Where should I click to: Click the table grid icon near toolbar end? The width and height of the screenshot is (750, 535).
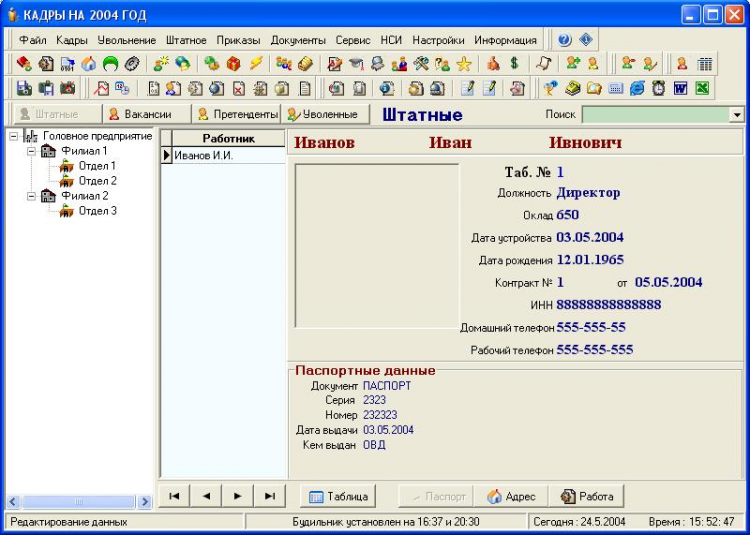pyautogui.click(x=705, y=64)
